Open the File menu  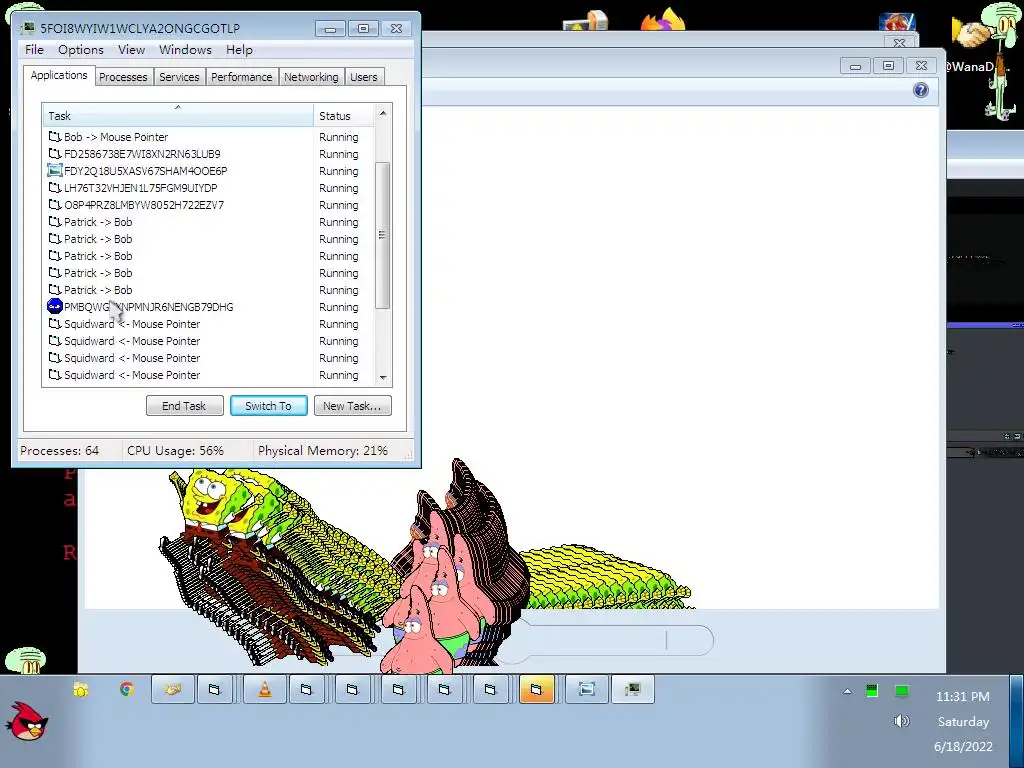pos(34,50)
